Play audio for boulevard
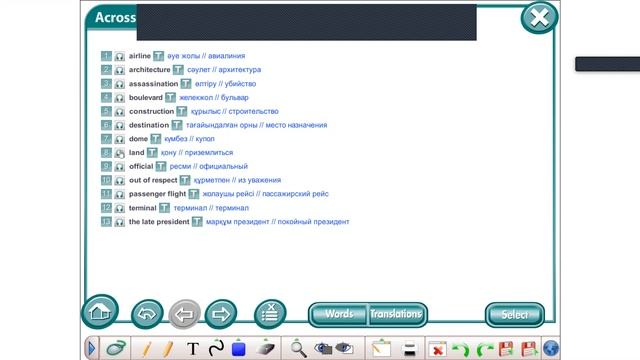This screenshot has width=640, height=360. (x=119, y=98)
